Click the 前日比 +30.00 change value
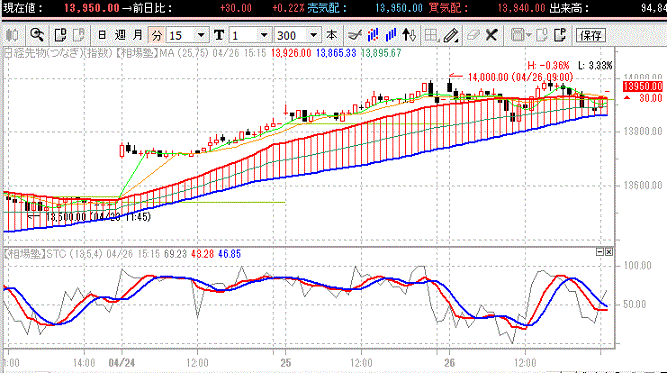667x373 pixels. [x=236, y=8]
